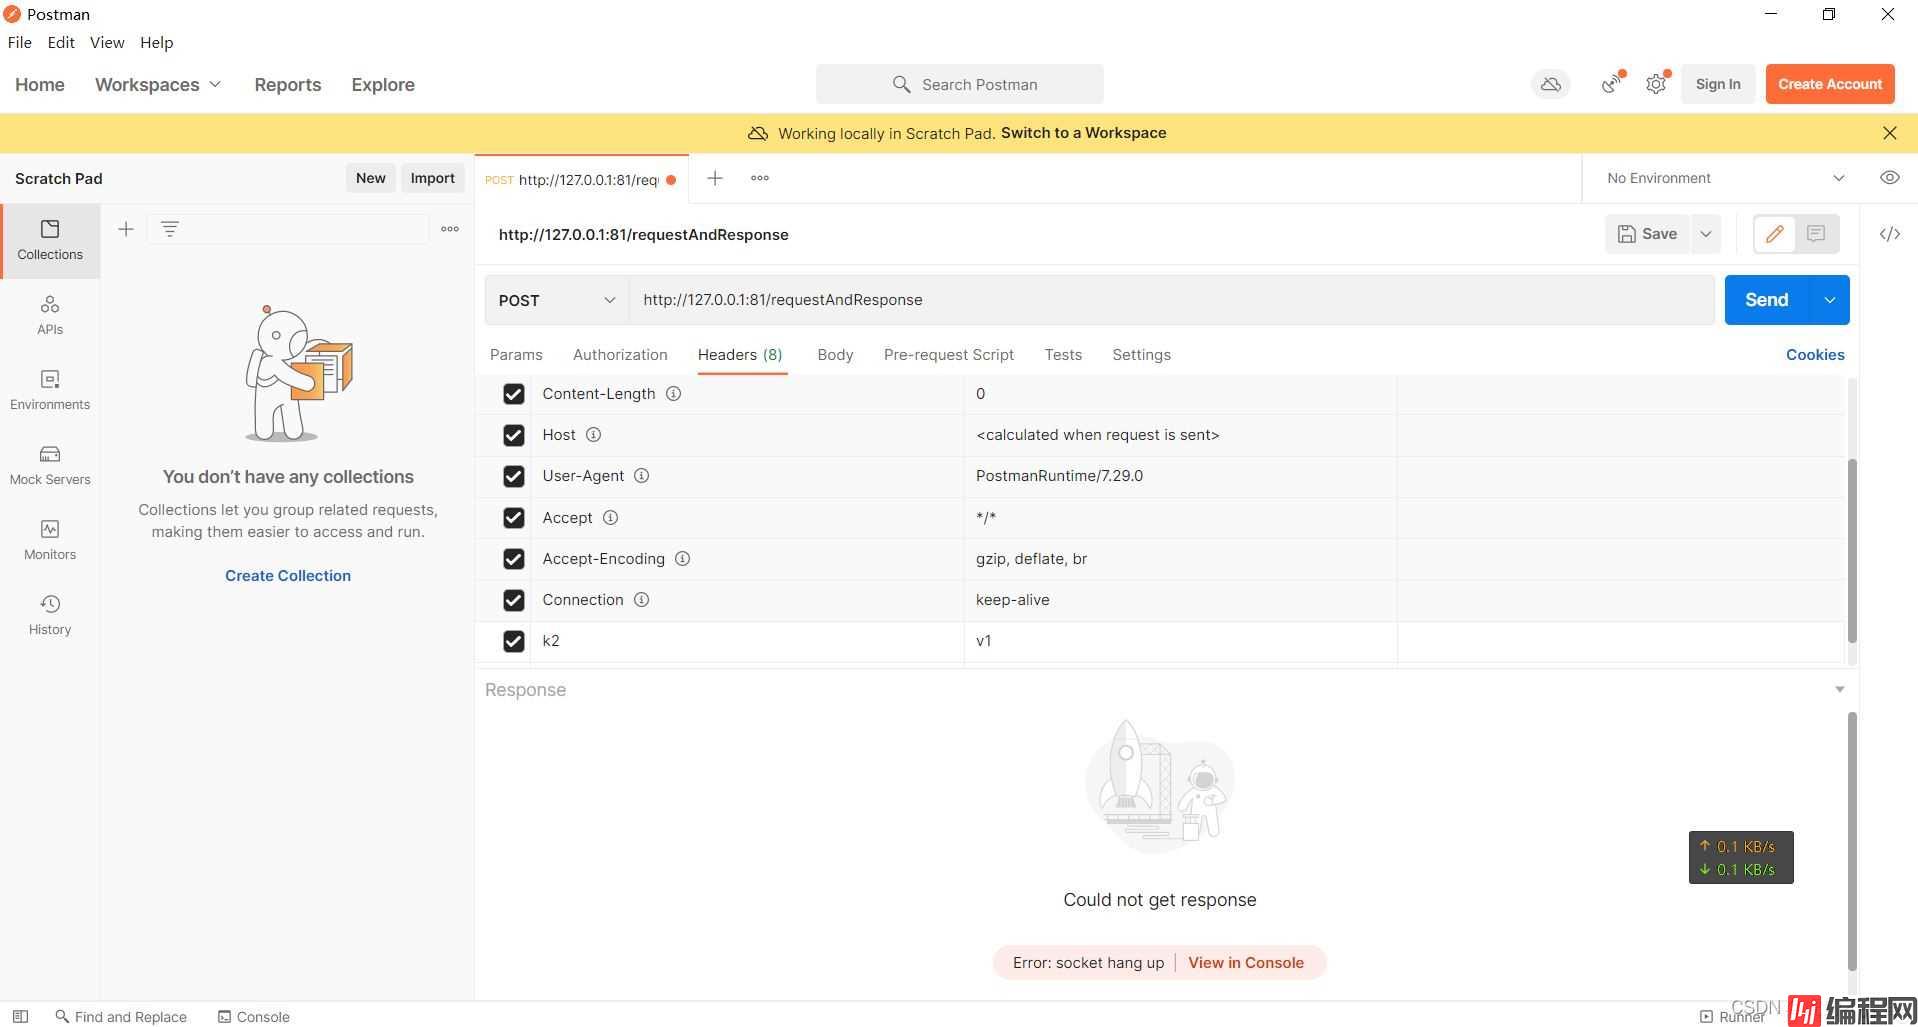Viewport: 1918px width, 1027px height.
Task: Open the collections panel three-dot options
Action: pos(450,229)
